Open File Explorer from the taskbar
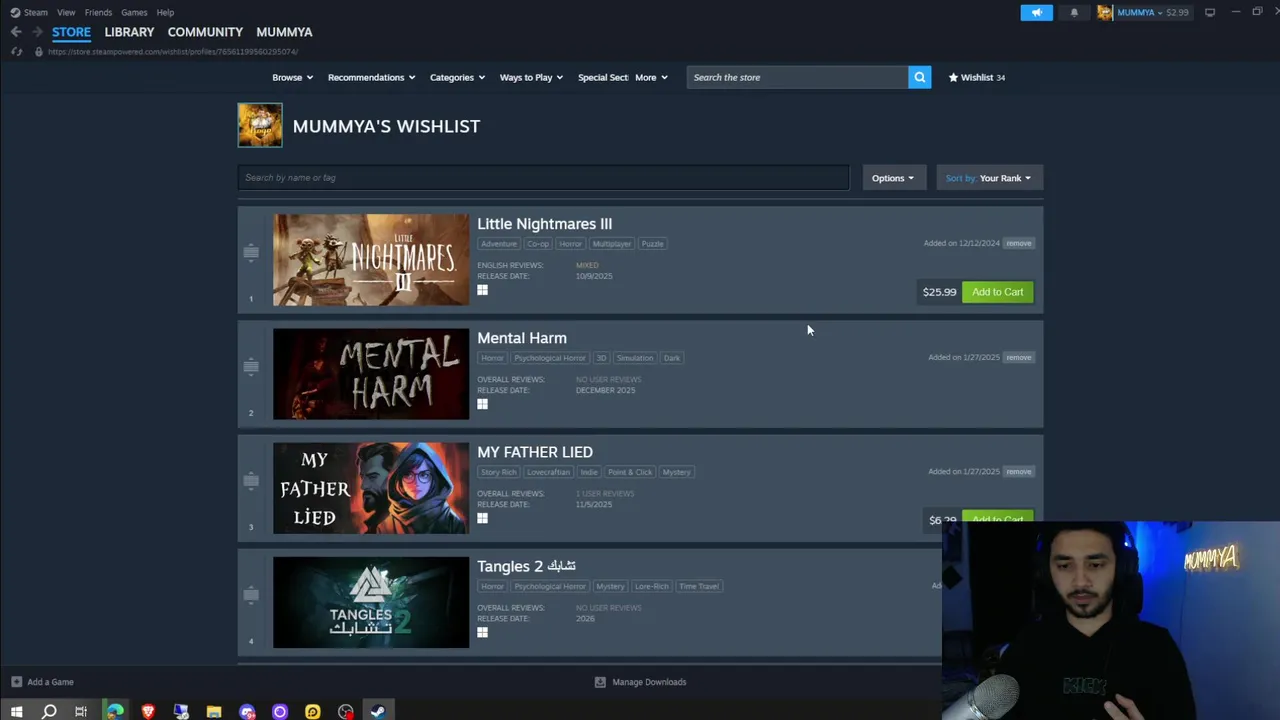The image size is (1280, 720). click(214, 712)
